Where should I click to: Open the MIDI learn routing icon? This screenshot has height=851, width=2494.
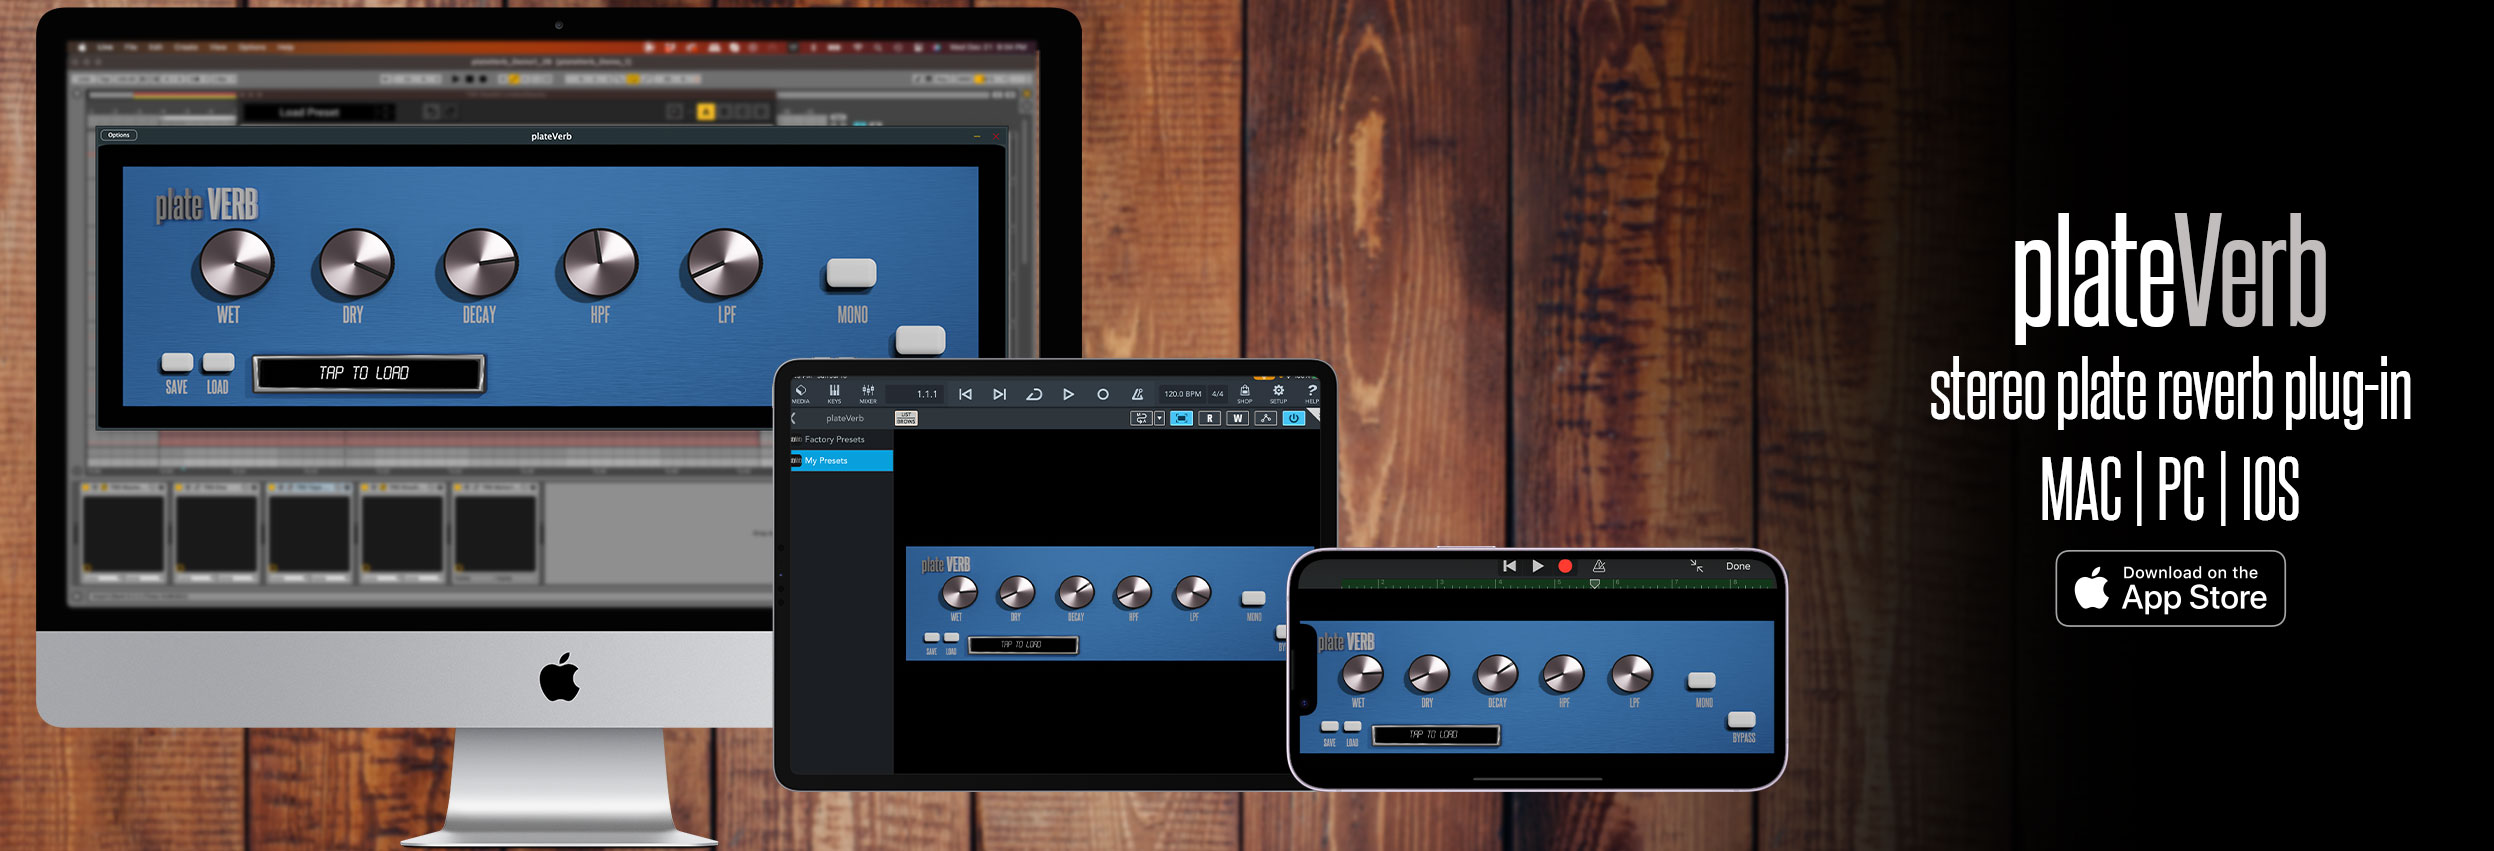(1141, 418)
